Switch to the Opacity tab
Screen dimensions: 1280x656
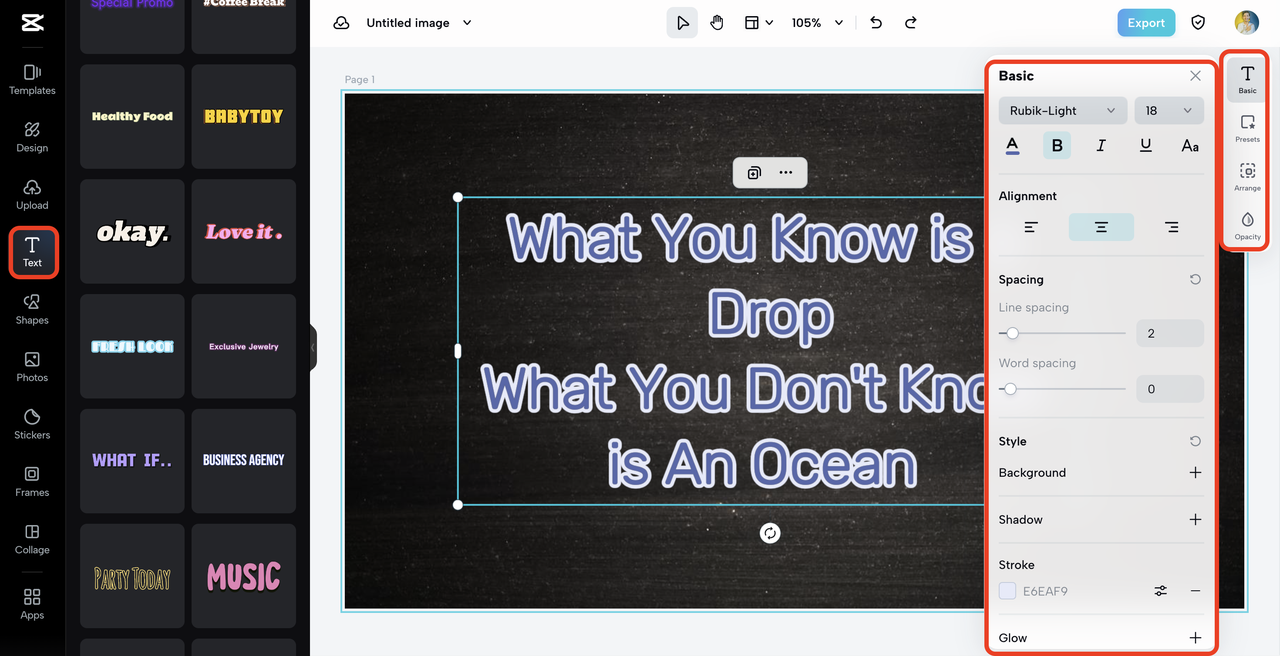pos(1247,225)
